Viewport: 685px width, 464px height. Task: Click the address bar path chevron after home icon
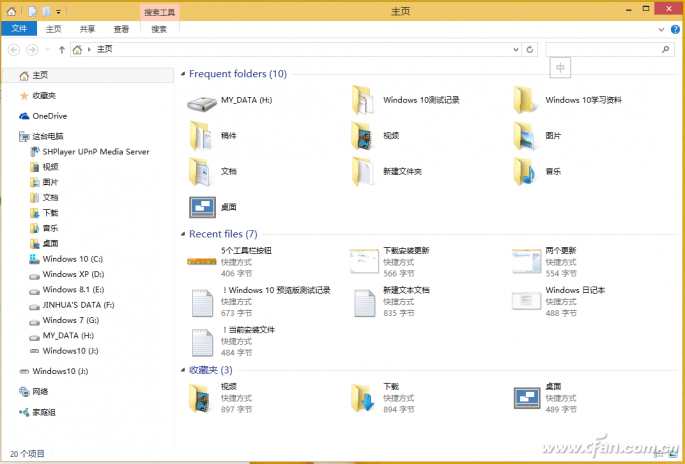89,49
